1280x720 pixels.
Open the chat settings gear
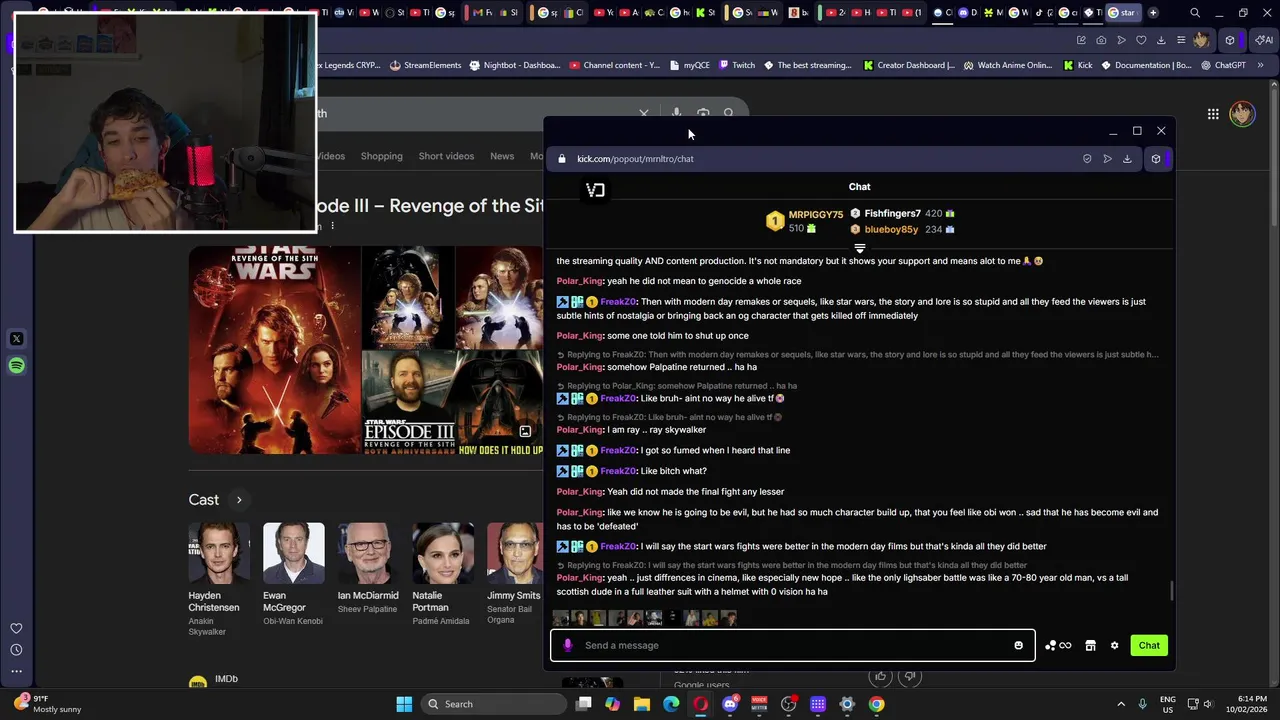[x=1114, y=645]
